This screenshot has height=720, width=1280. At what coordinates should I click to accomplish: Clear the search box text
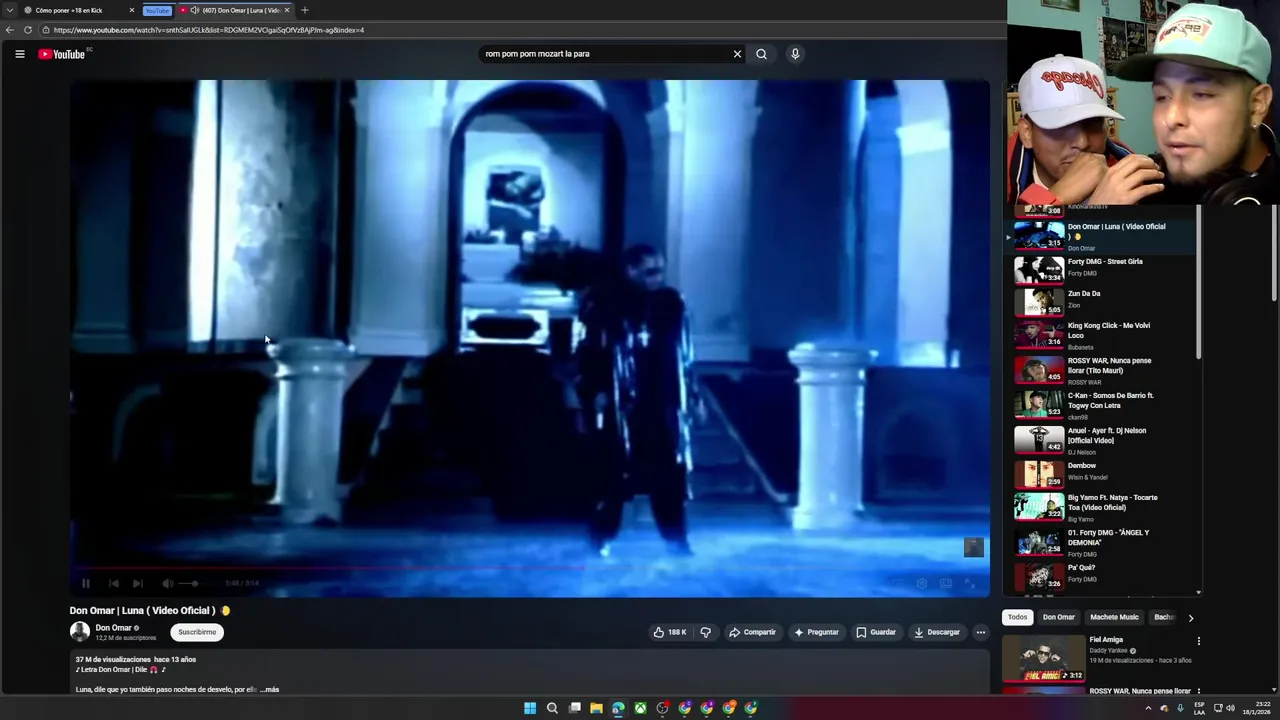tap(737, 54)
